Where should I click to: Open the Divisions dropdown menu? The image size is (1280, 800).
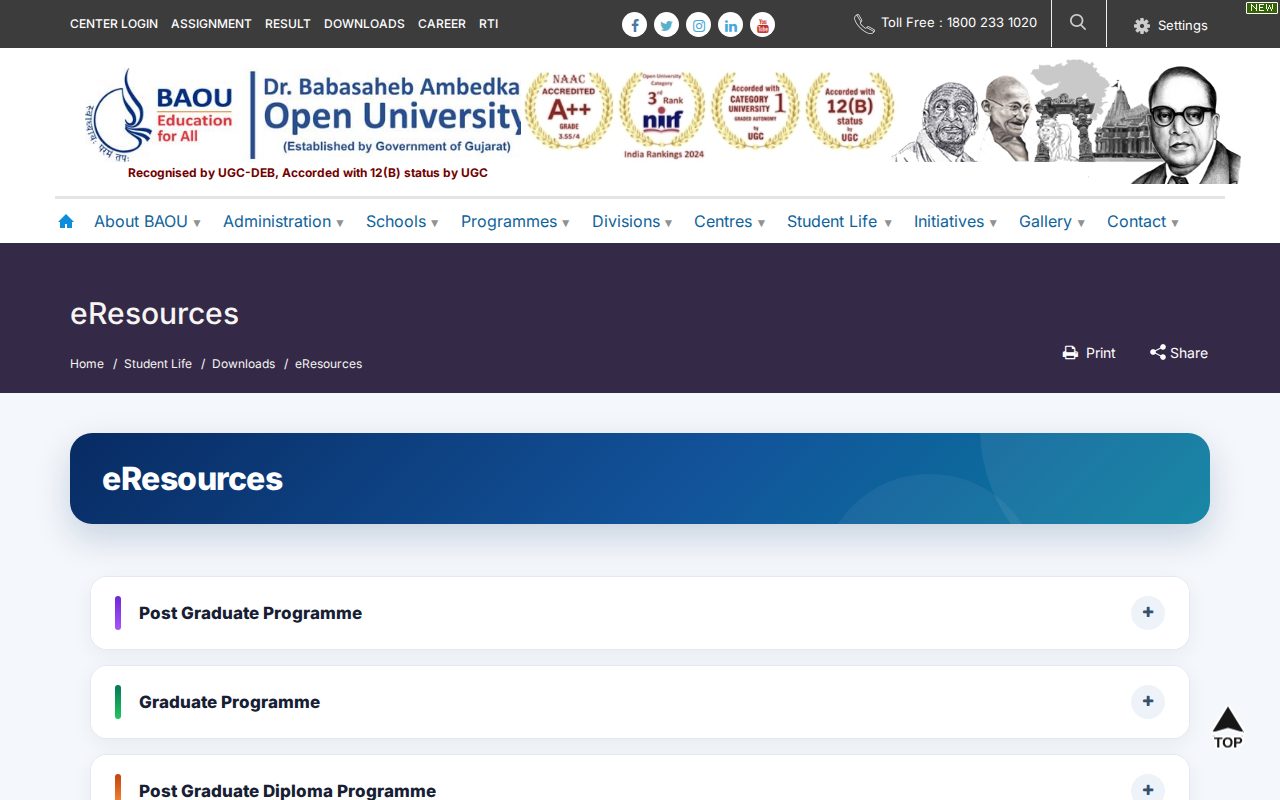click(633, 222)
